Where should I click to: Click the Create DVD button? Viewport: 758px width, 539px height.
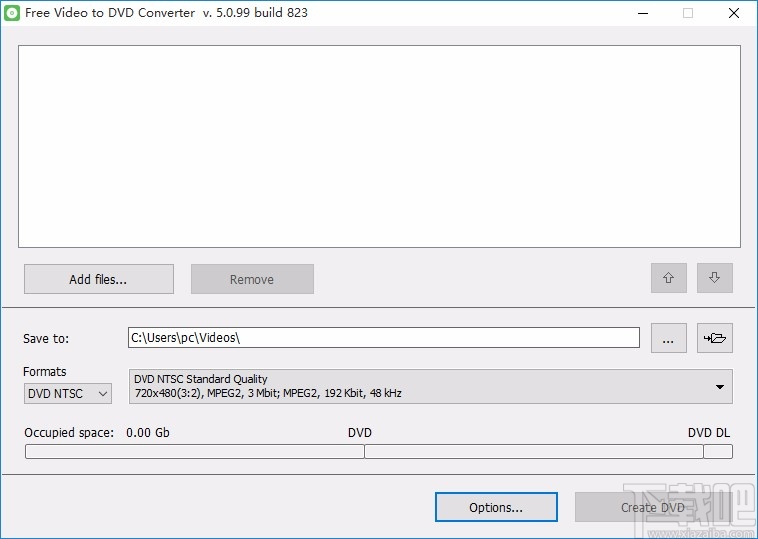coord(653,507)
